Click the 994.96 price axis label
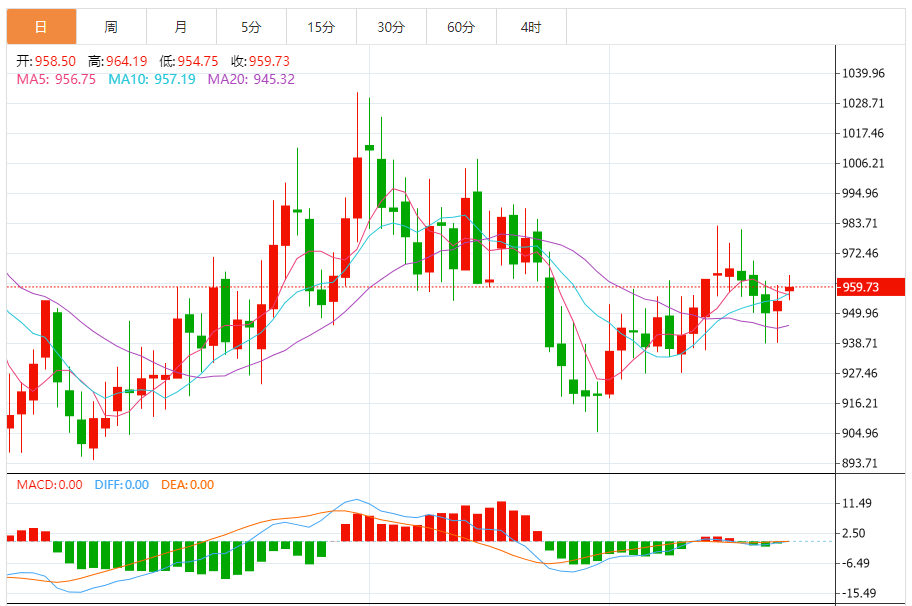This screenshot has height=606, width=912. click(x=860, y=193)
